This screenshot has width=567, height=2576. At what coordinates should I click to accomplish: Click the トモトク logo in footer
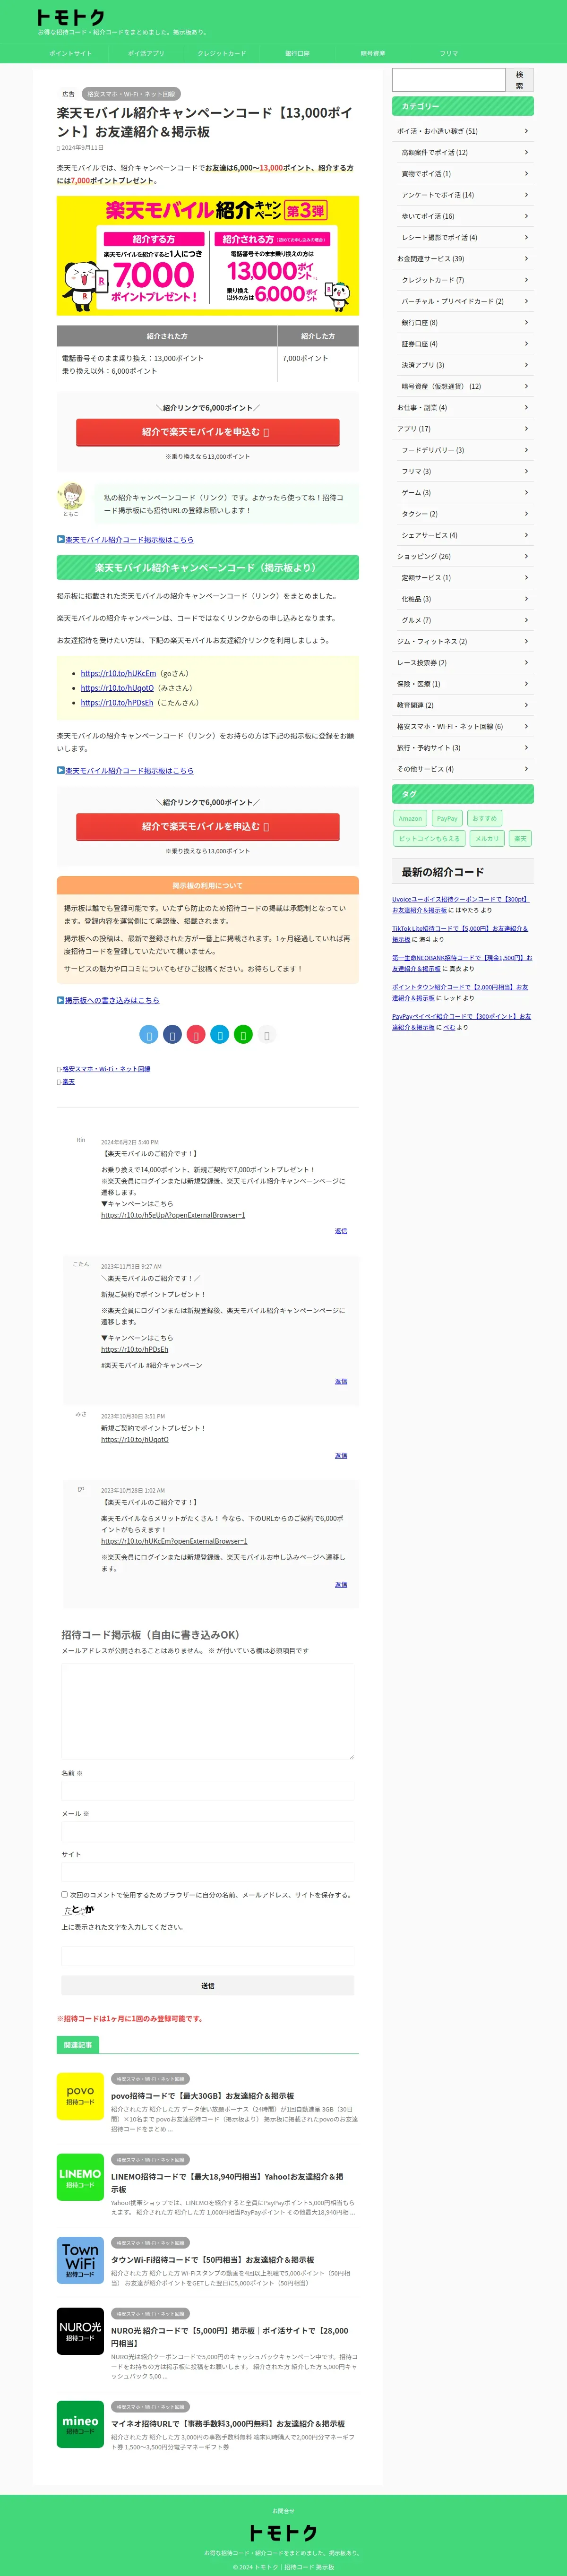pos(283,2532)
